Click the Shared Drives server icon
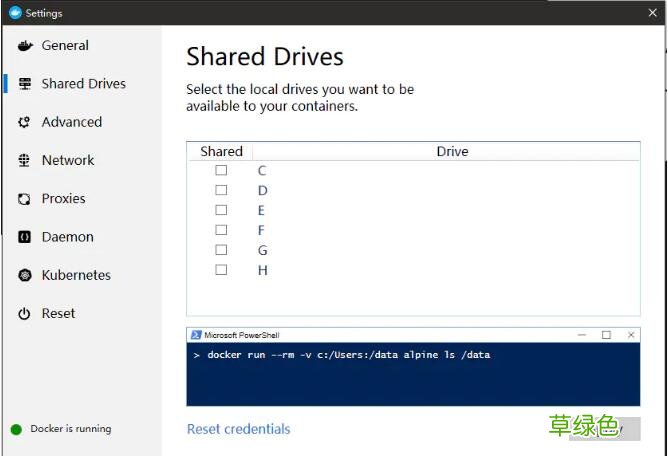Screen dimensions: 668x459 25,84
